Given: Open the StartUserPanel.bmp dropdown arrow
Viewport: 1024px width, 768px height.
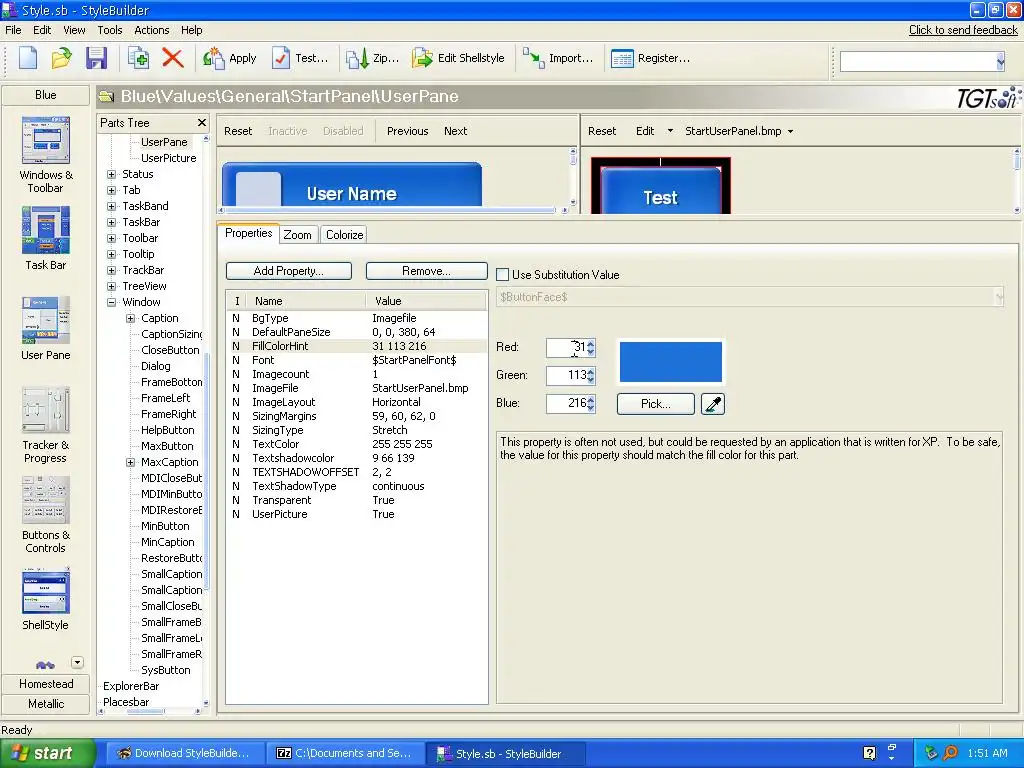Looking at the screenshot, I should pyautogui.click(x=790, y=131).
